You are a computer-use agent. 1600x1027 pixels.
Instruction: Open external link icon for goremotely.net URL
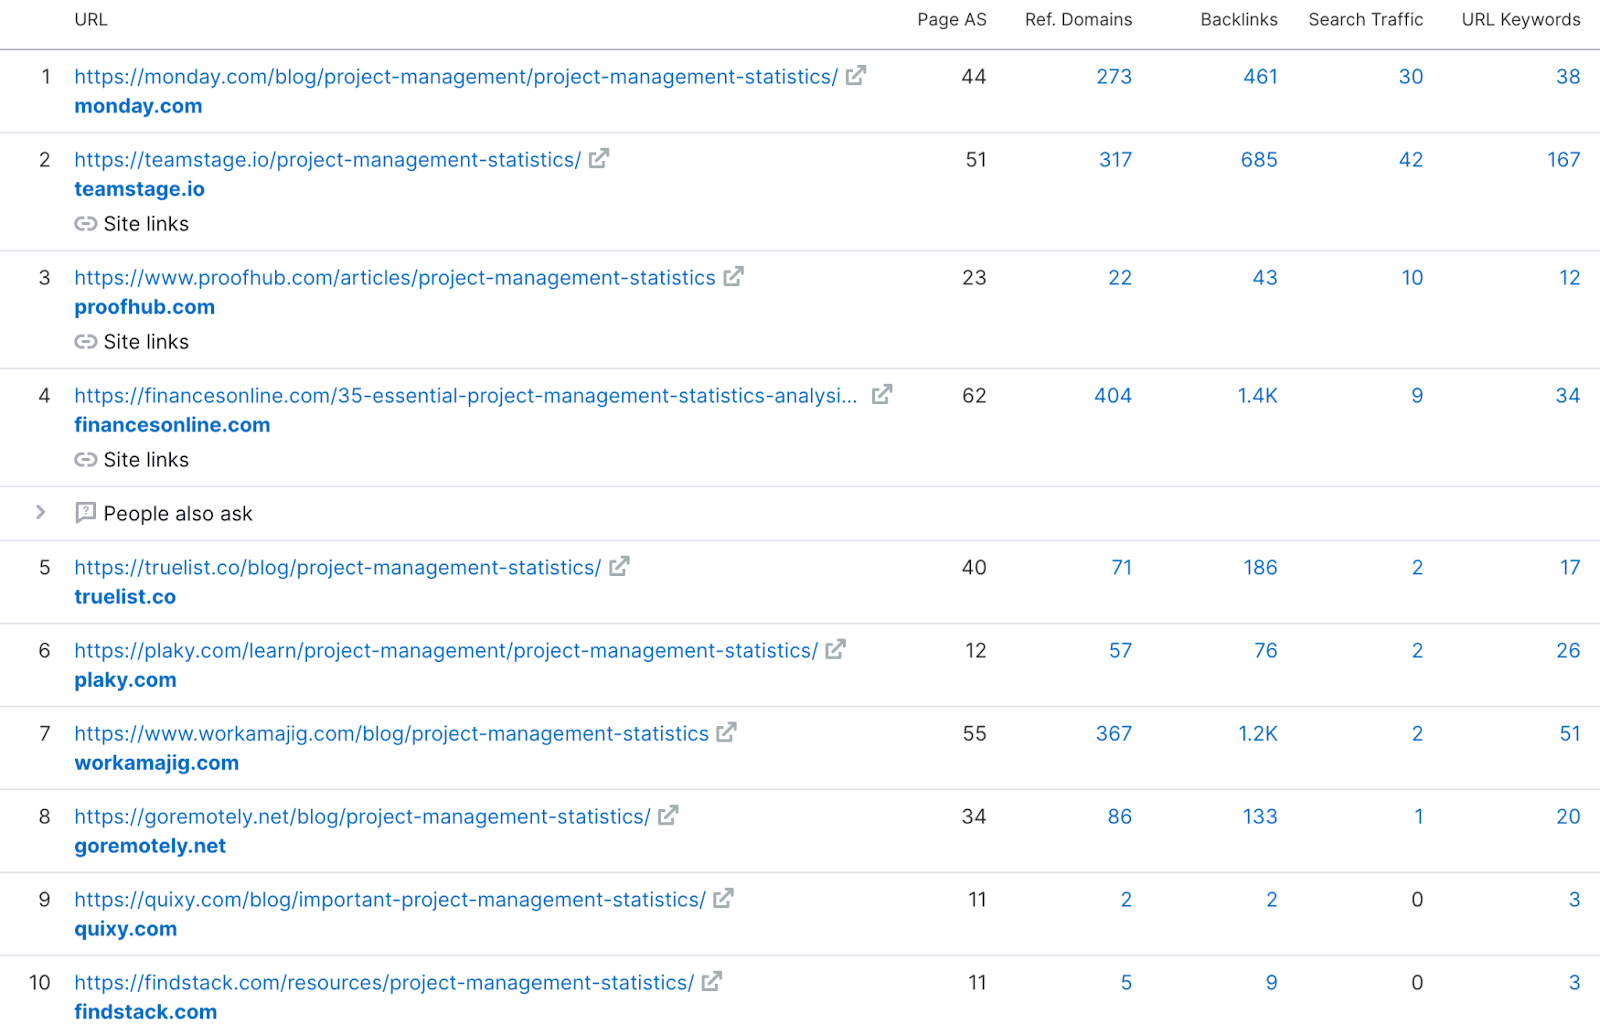tap(668, 816)
